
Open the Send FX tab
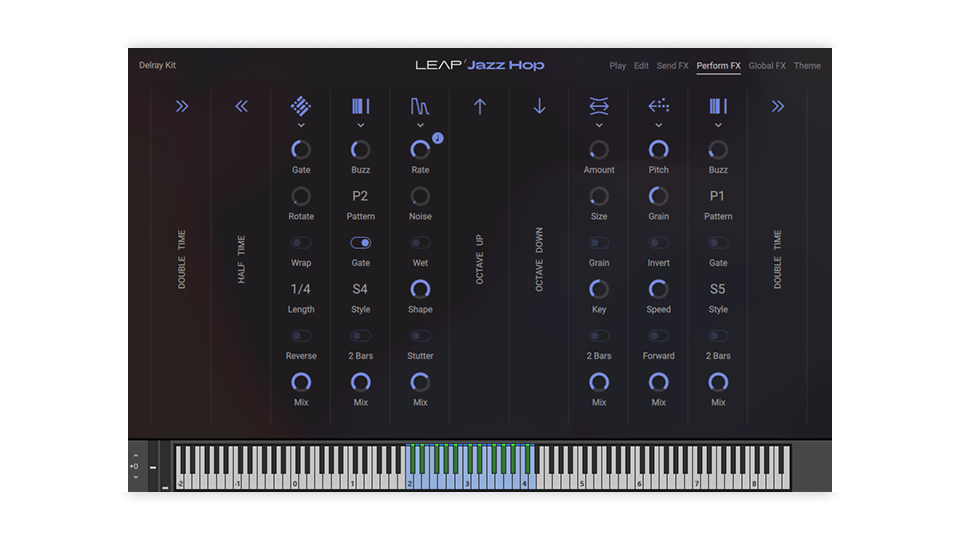click(x=672, y=66)
